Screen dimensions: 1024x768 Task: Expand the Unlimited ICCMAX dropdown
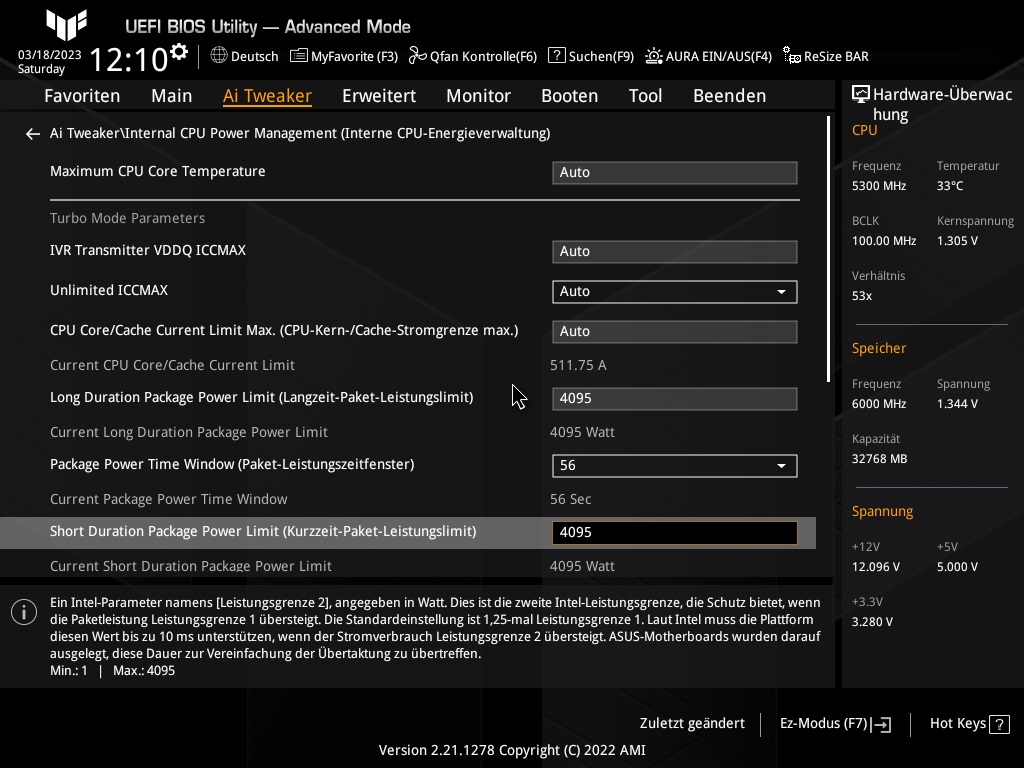[675, 292]
